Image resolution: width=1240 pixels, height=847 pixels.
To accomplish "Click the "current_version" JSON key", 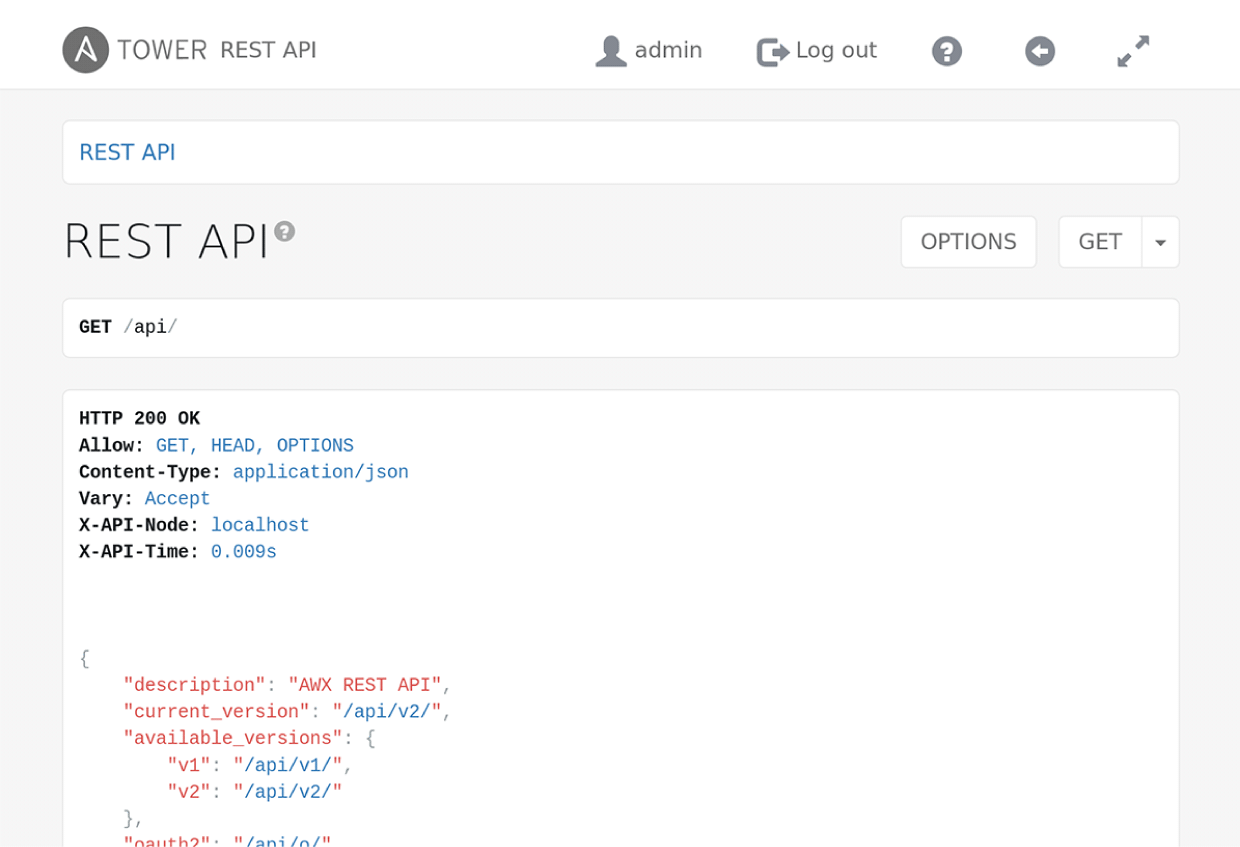I will [216, 711].
